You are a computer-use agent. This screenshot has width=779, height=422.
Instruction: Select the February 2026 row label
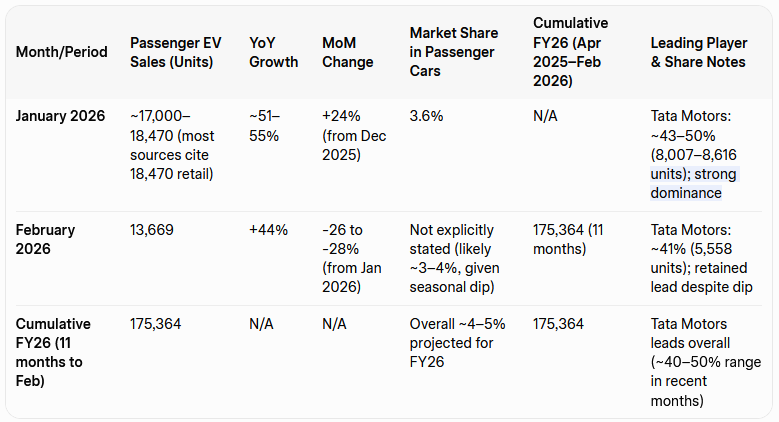[45, 238]
